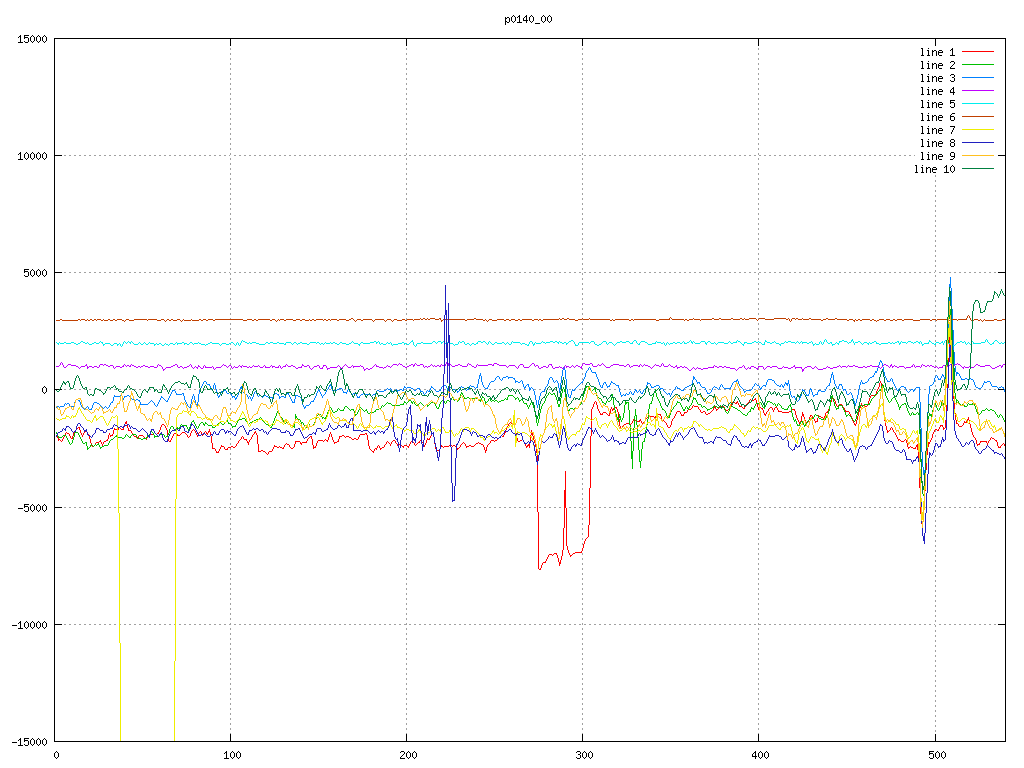Select the 10000 y-axis tick label
Image resolution: width=1024 pixels, height=768 pixels.
[30, 156]
